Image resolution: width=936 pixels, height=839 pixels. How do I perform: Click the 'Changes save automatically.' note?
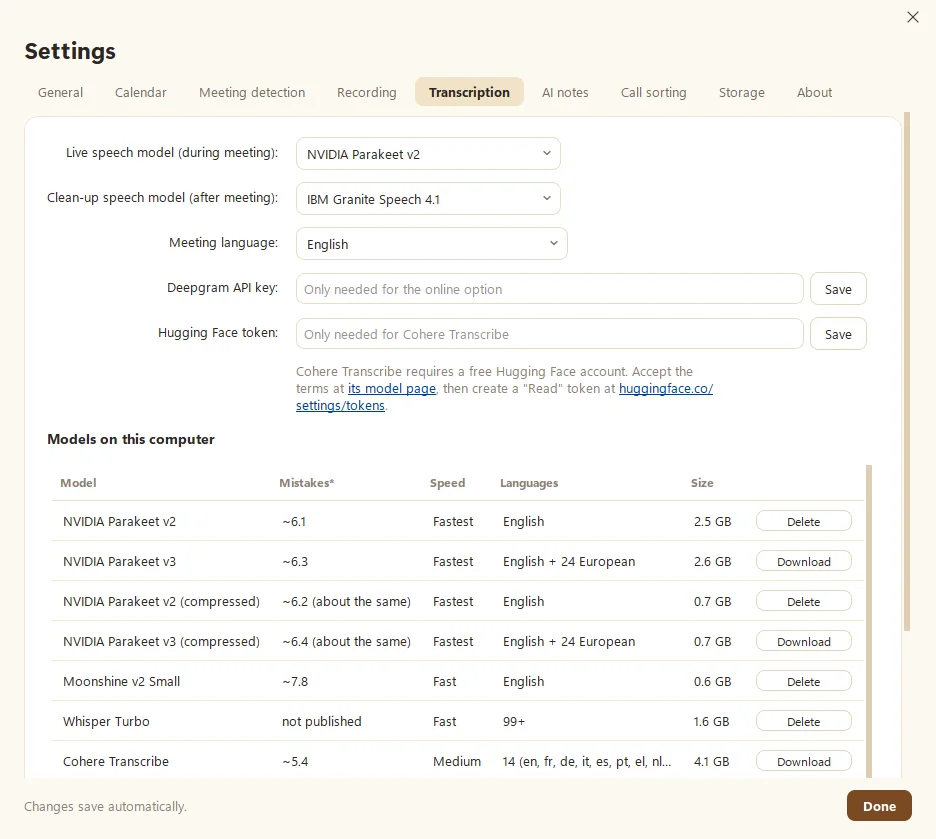(x=105, y=806)
